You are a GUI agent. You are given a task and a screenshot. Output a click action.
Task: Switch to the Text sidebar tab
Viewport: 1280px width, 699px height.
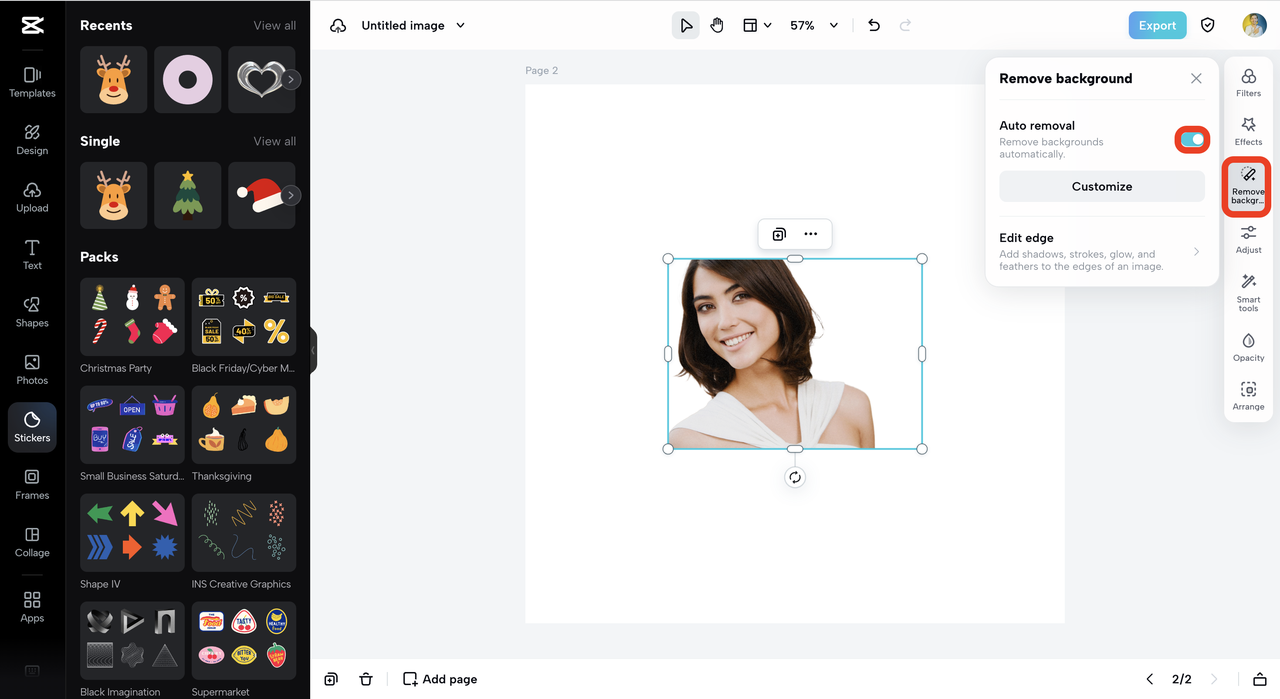click(x=32, y=254)
